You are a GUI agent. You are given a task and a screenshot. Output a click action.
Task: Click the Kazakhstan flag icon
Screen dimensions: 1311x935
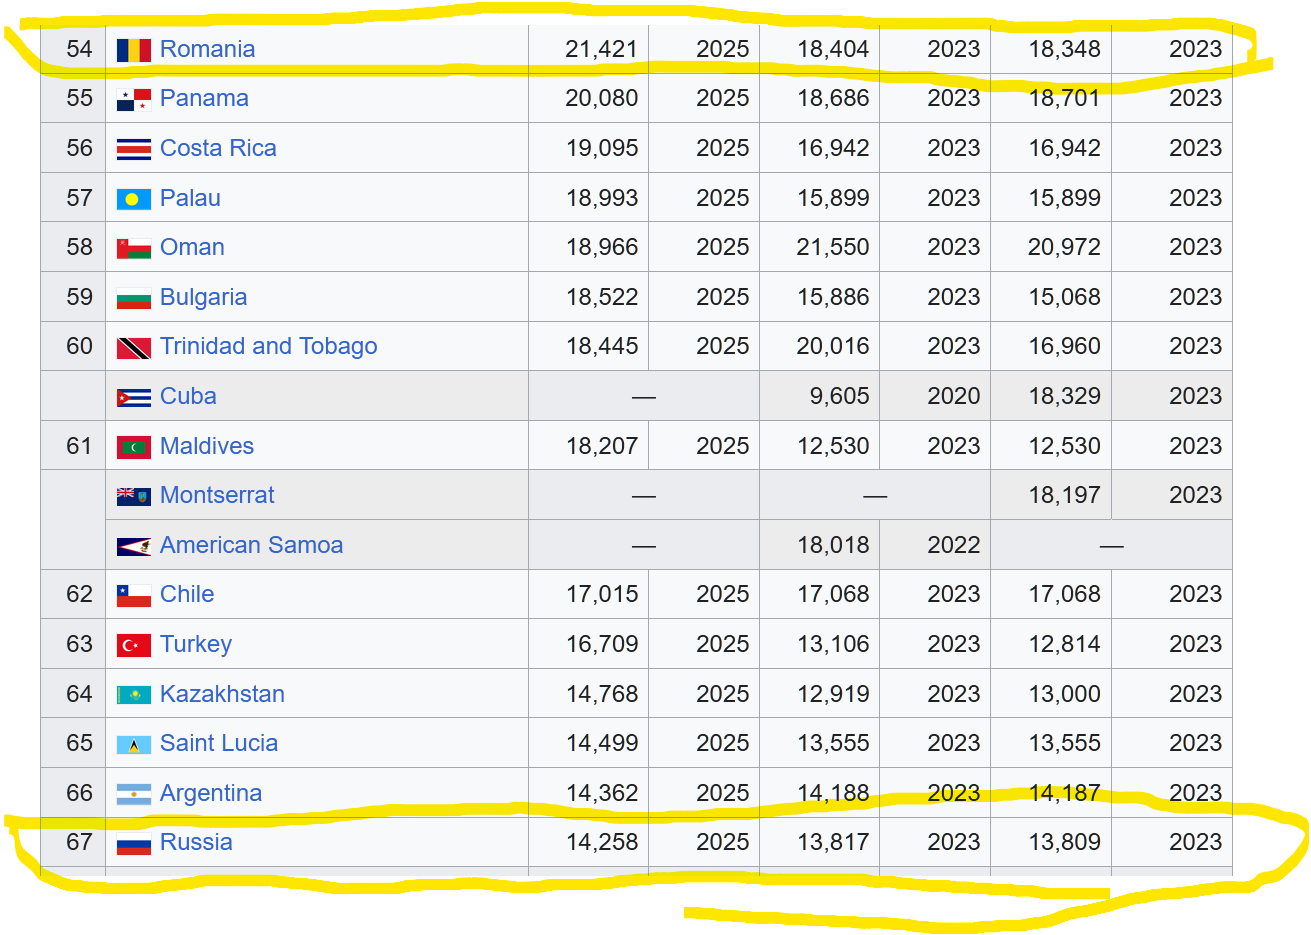[134, 695]
